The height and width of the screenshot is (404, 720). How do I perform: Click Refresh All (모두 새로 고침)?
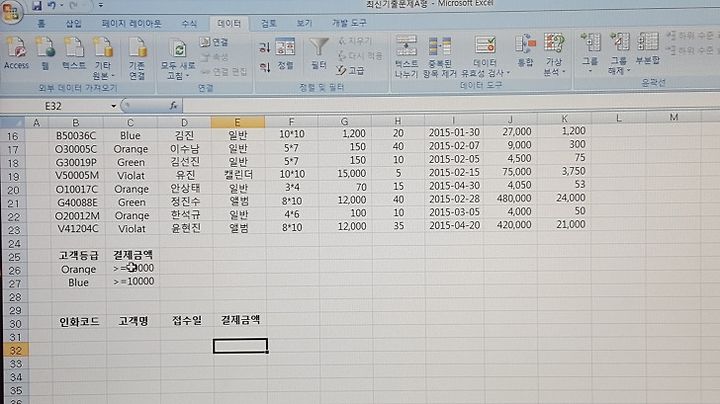(178, 60)
